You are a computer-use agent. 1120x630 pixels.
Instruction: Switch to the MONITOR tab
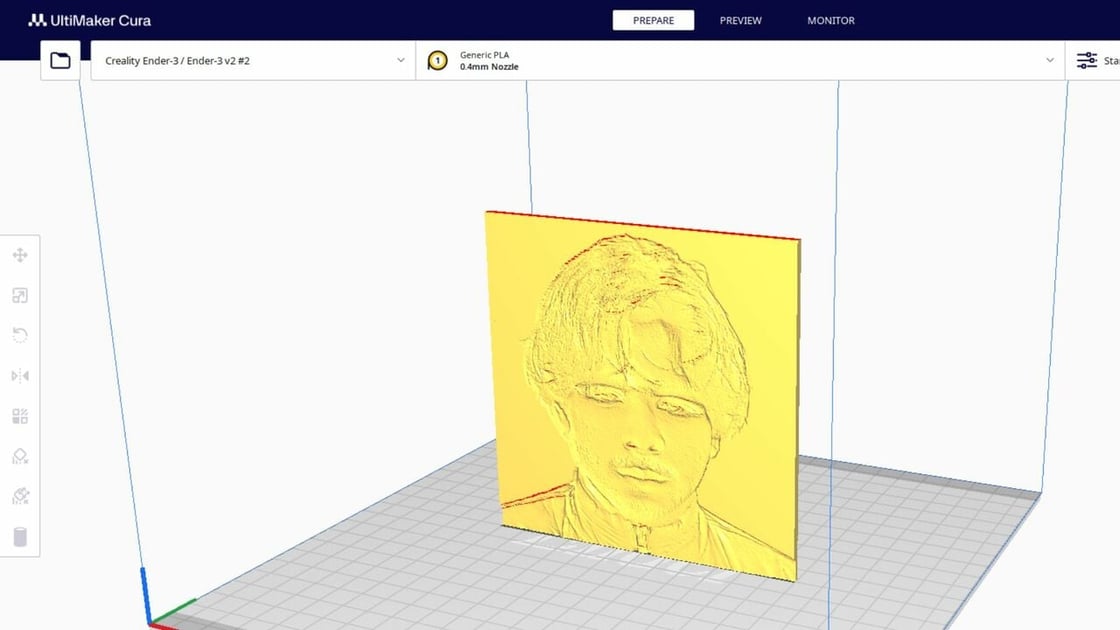pos(830,20)
